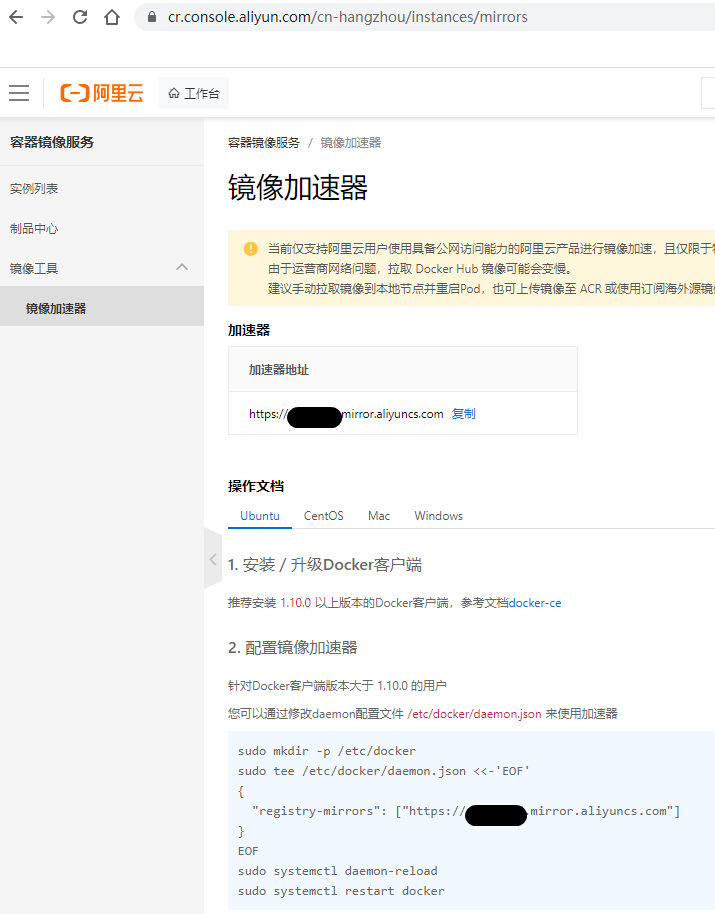Click the browser forward arrow
The width and height of the screenshot is (715, 914).
47,17
